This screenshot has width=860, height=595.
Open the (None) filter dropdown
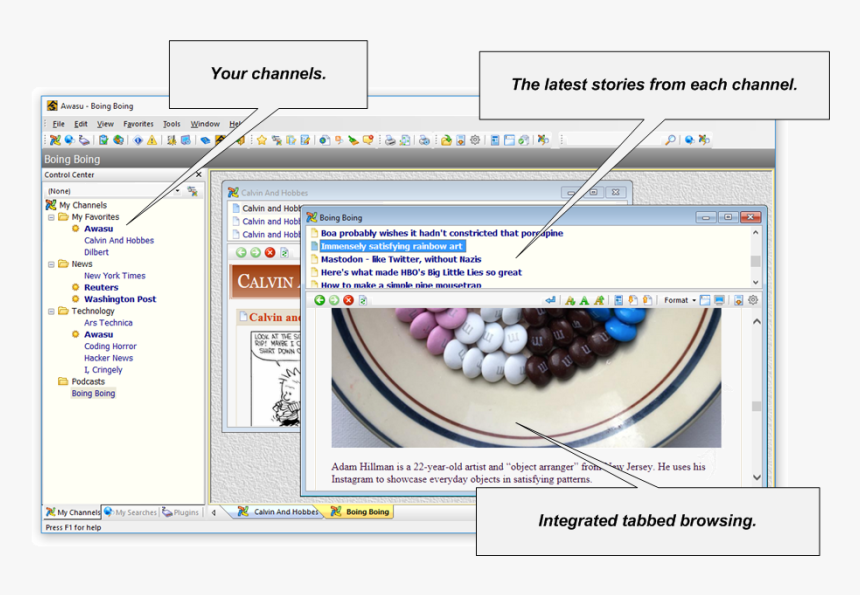pyautogui.click(x=177, y=191)
